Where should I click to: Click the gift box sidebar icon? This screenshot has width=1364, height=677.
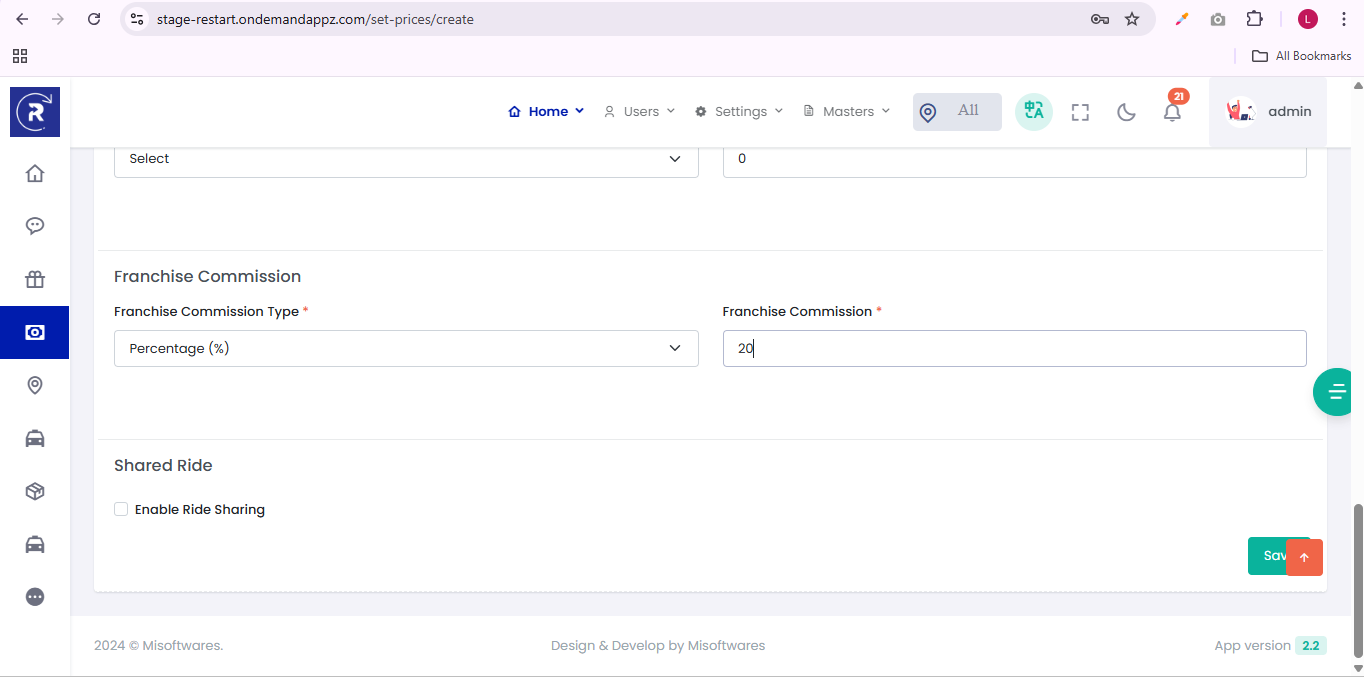click(x=35, y=279)
